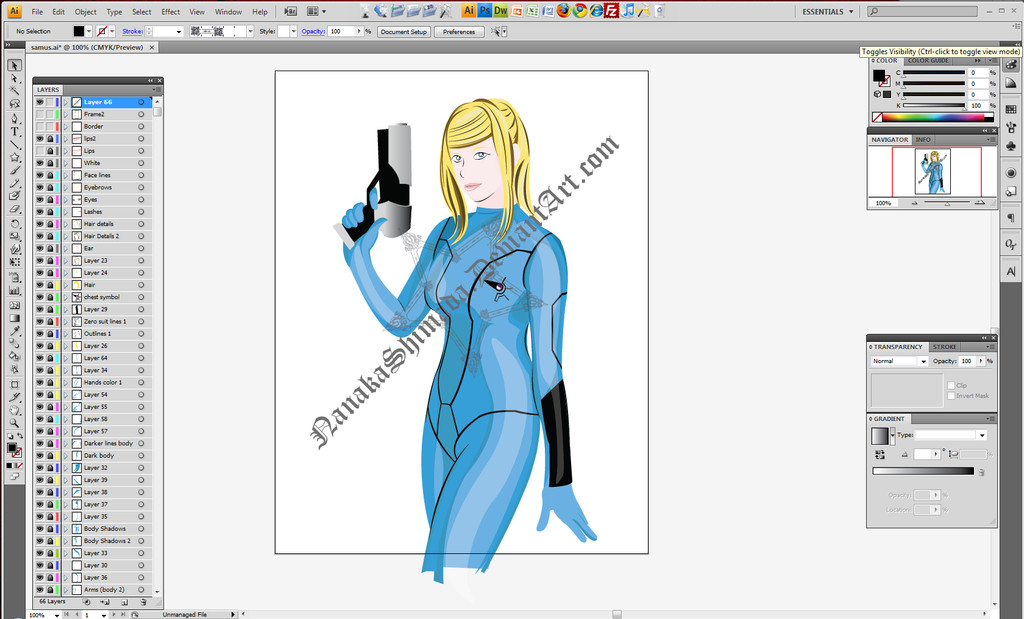
Task: Show the Frame2 layer
Action: tap(40, 114)
